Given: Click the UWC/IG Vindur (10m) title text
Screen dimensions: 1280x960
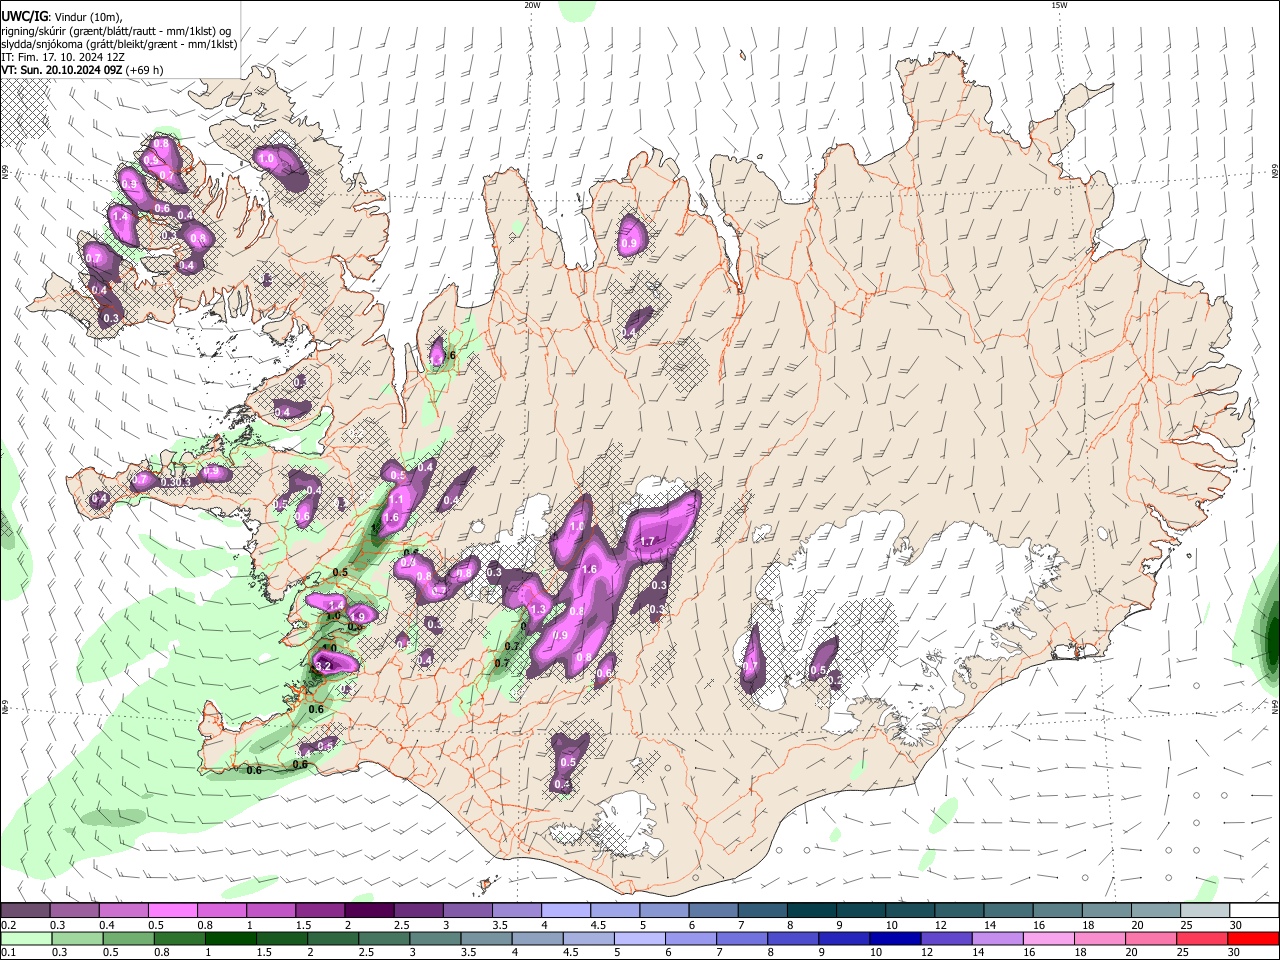Looking at the screenshot, I should (x=62, y=17).
